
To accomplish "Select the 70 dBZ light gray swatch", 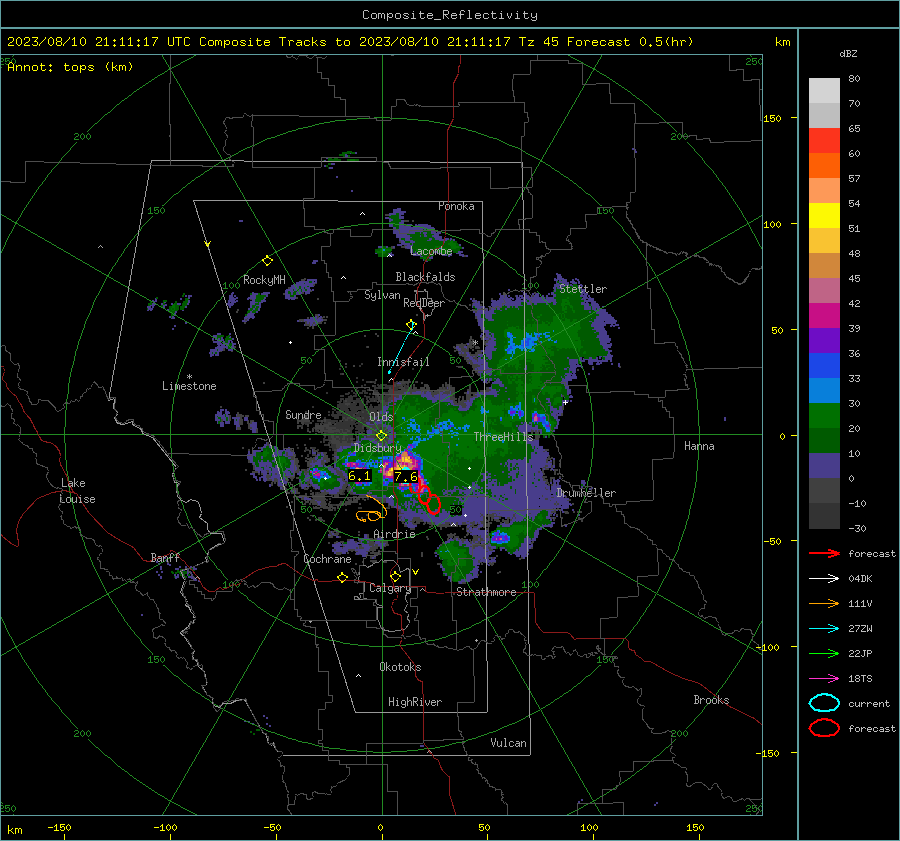I will click(x=824, y=90).
